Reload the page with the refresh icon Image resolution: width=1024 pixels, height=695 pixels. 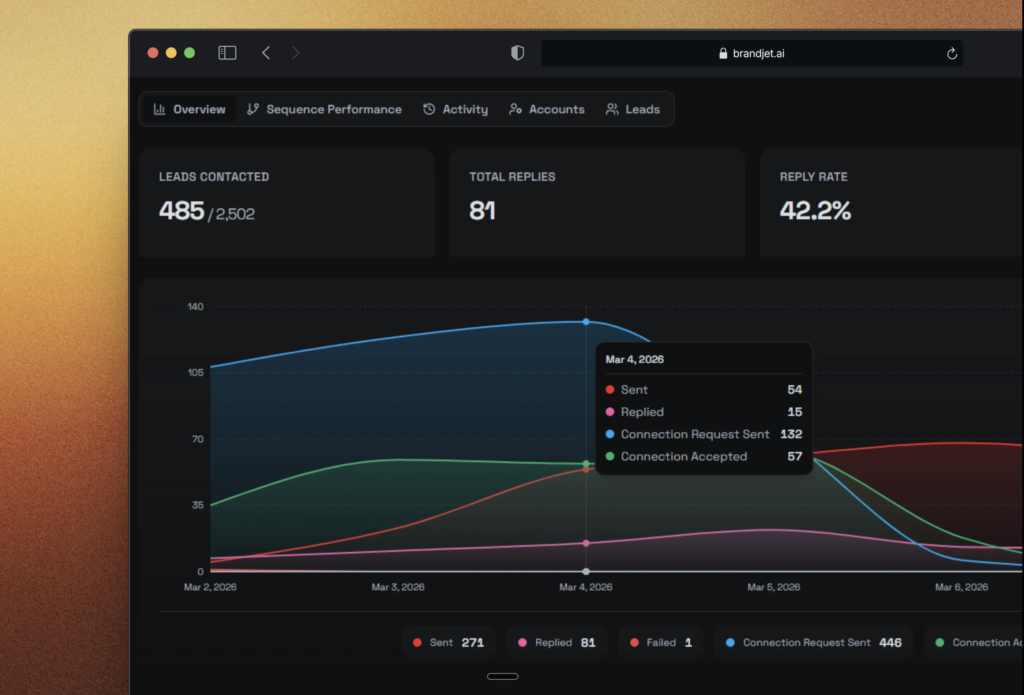[x=951, y=54]
